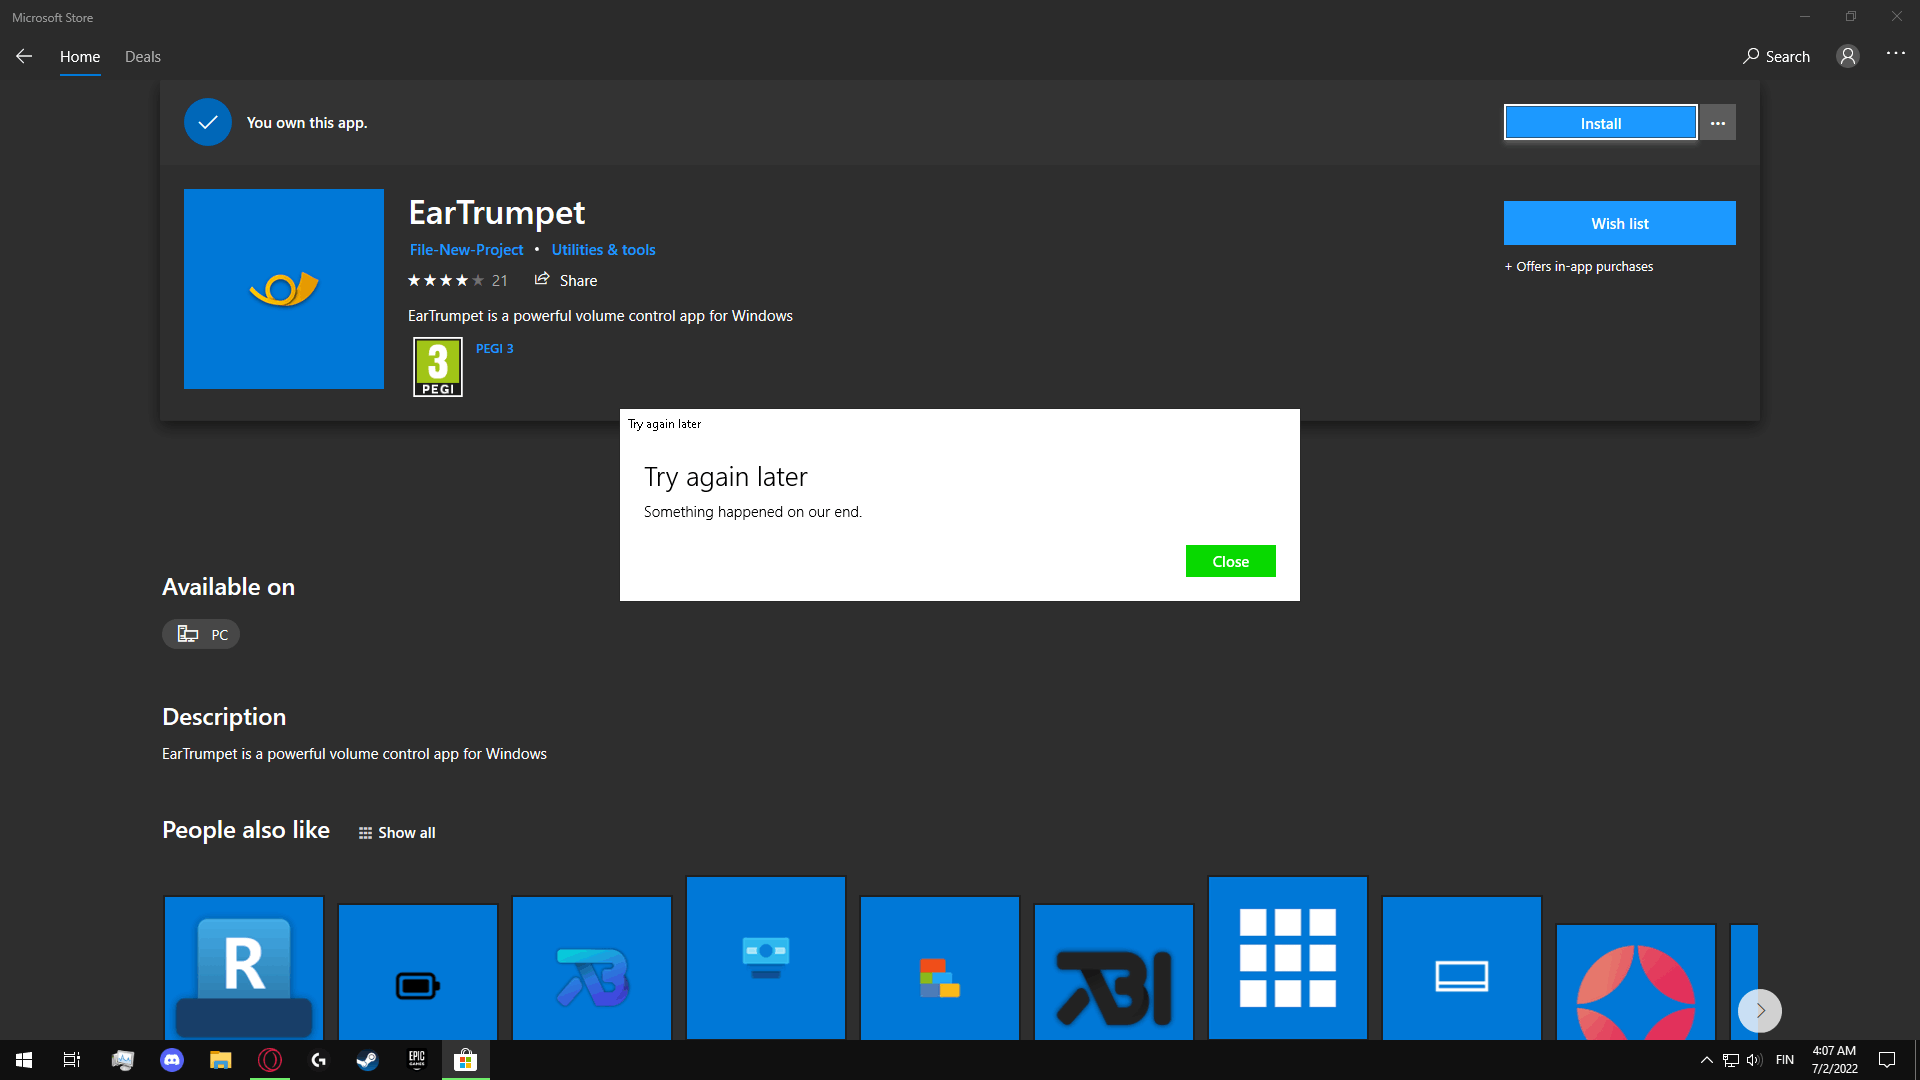1920x1080 pixels.
Task: Switch to the Deals tab
Action: (x=142, y=57)
